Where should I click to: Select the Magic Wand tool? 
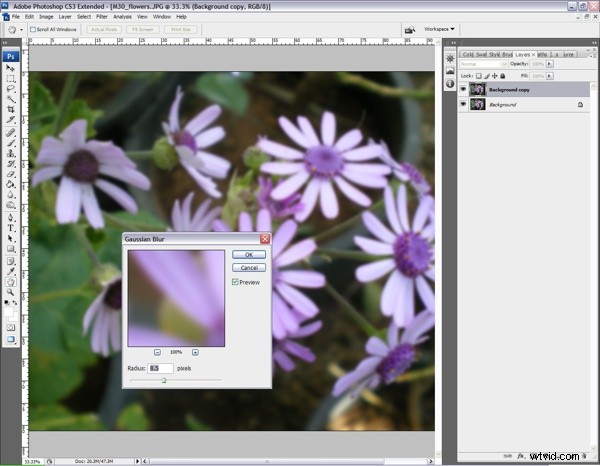(10, 99)
